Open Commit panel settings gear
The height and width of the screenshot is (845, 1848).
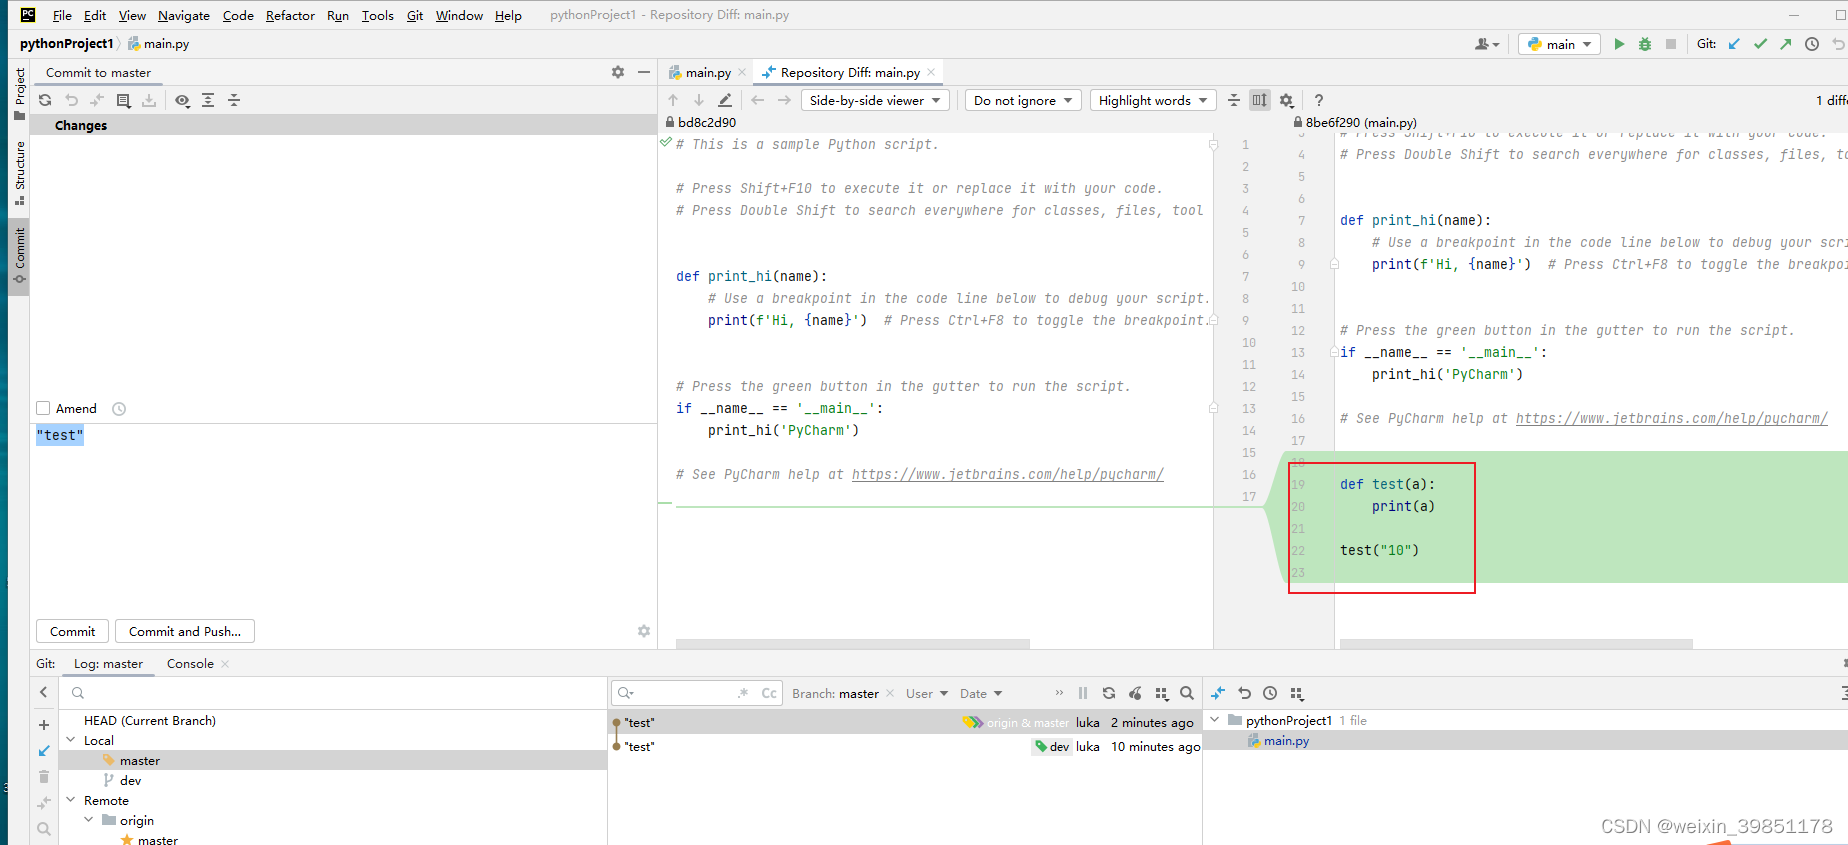(x=618, y=72)
